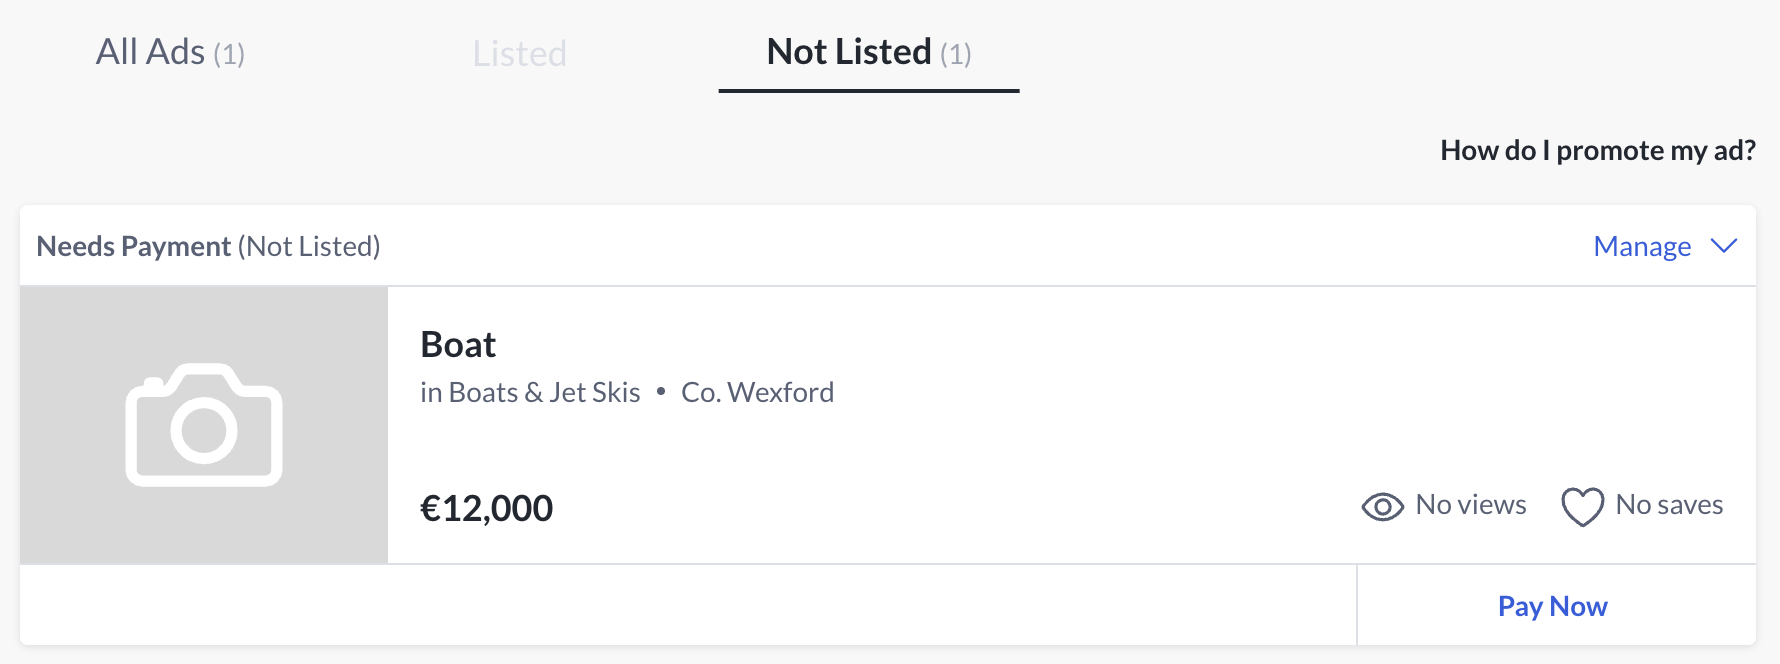This screenshot has height=664, width=1780.
Task: Switch to the All Ads tab
Action: pos(150,52)
